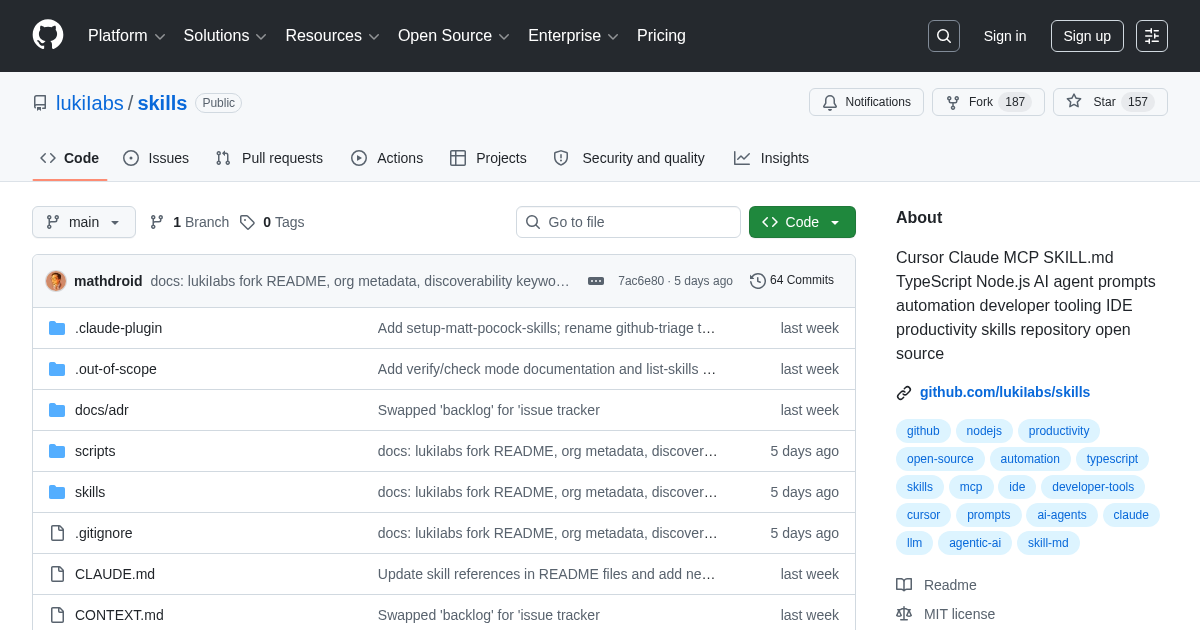Switch to the Issues tab
Image resolution: width=1200 pixels, height=630 pixels.
pyautogui.click(x=156, y=158)
